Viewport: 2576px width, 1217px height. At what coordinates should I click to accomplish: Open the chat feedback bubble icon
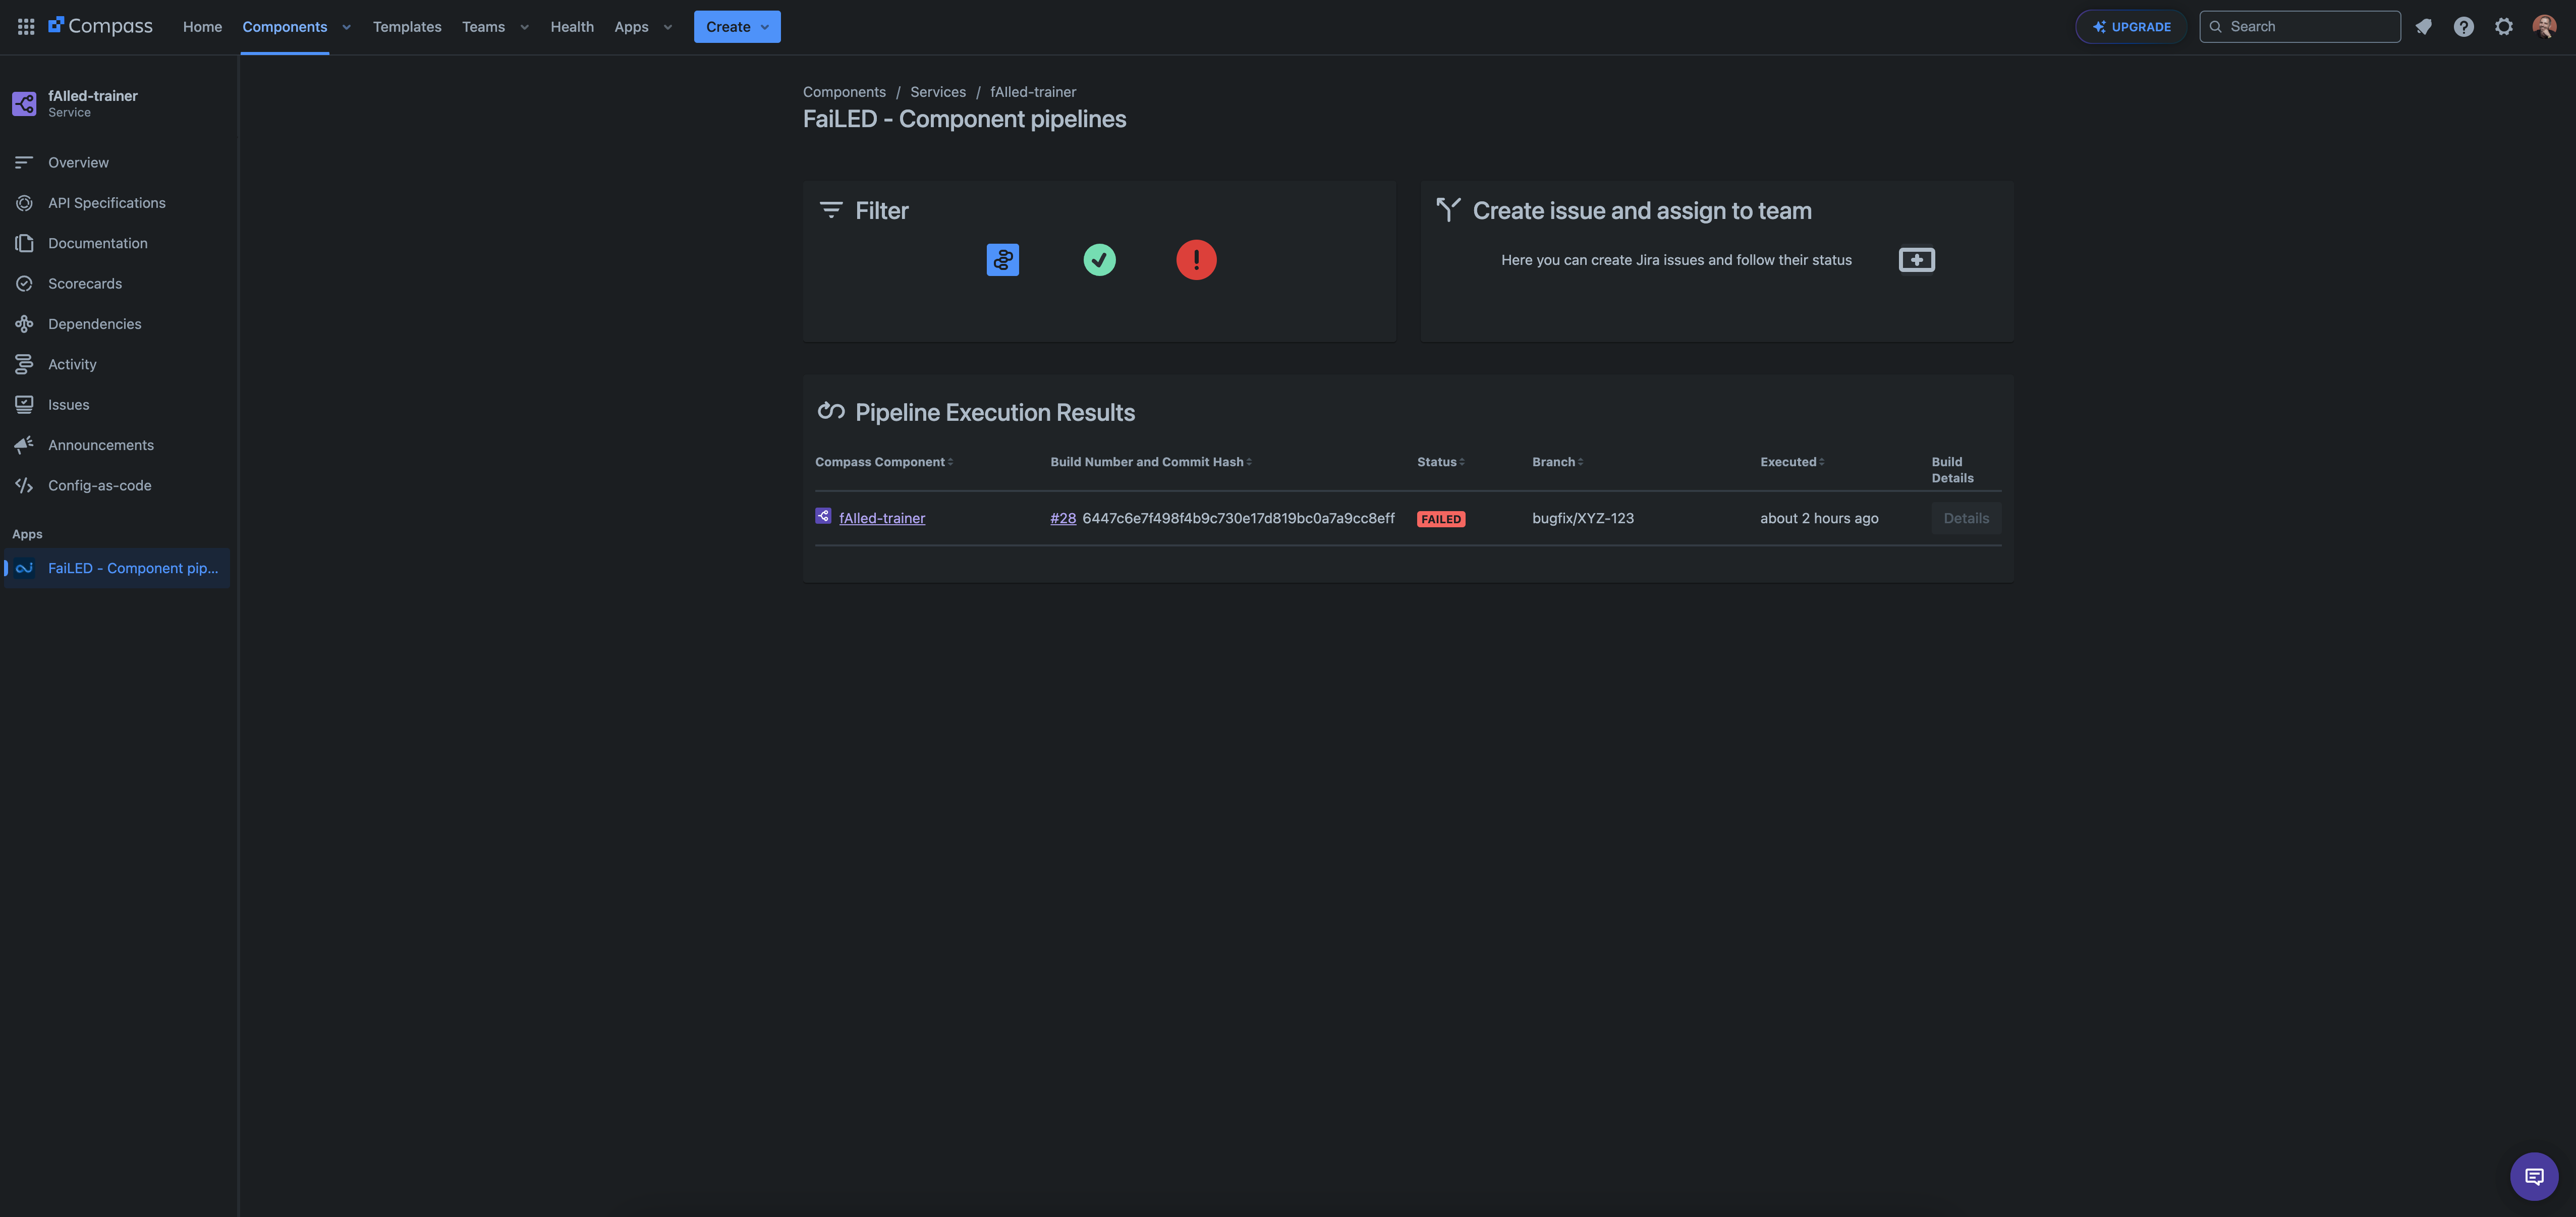tap(2533, 1176)
